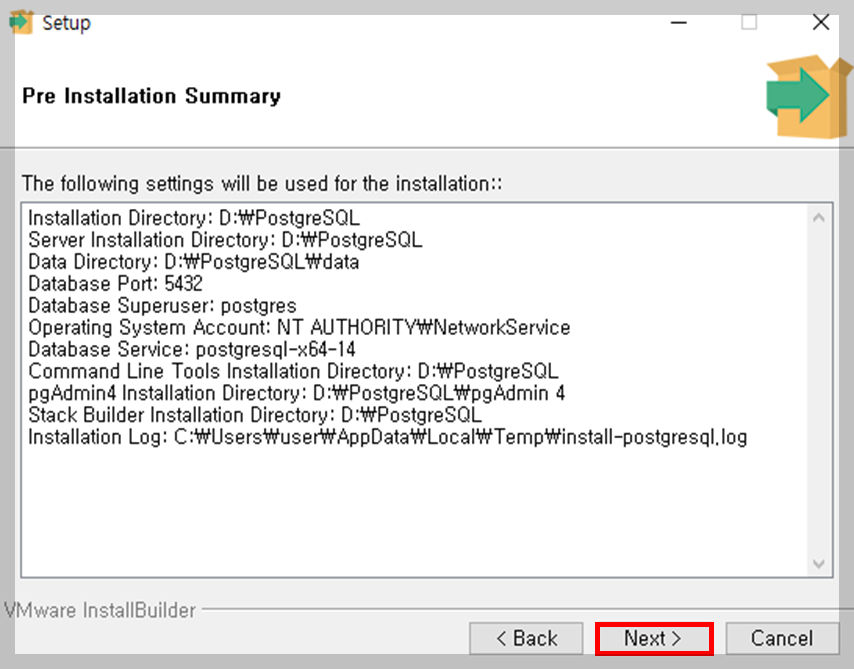Click the disabled maximize button
Viewport: 854px width, 669px height.
coord(749,22)
